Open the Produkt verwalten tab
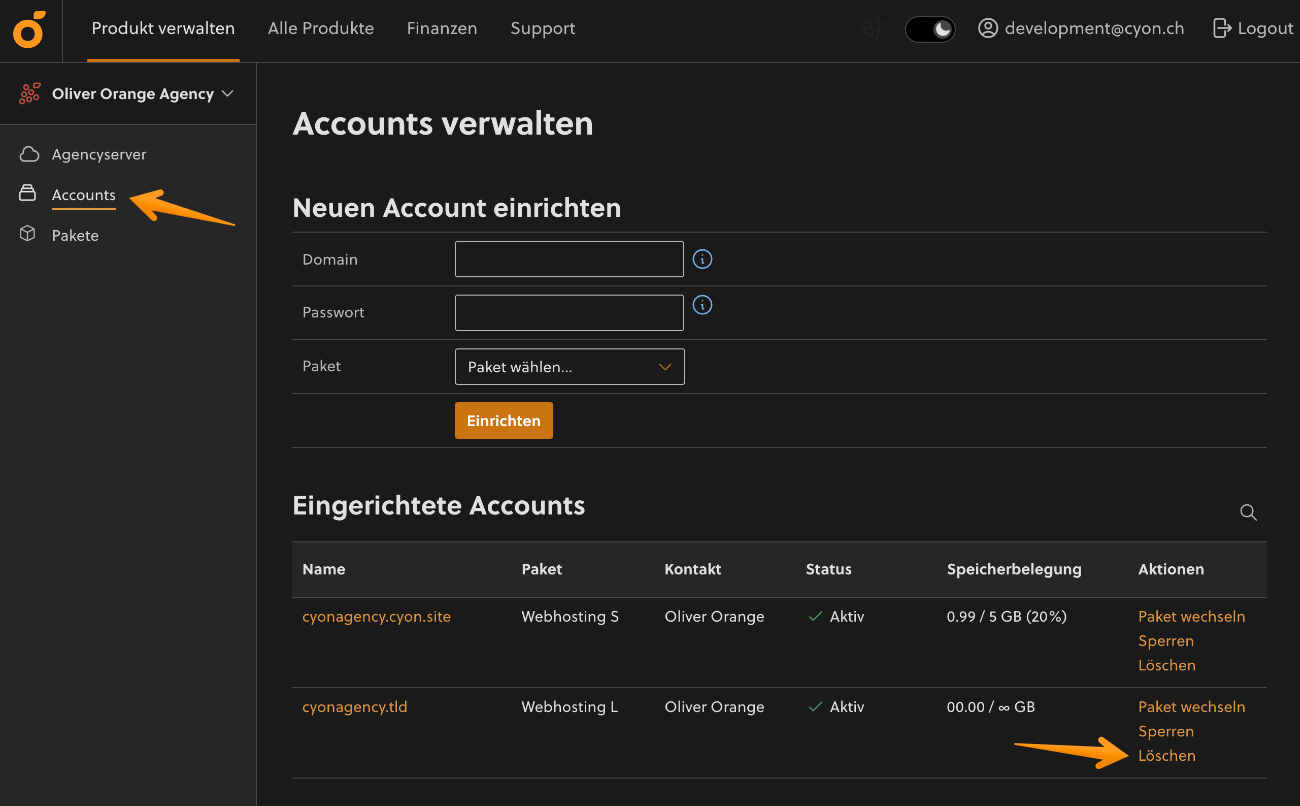 click(x=163, y=28)
